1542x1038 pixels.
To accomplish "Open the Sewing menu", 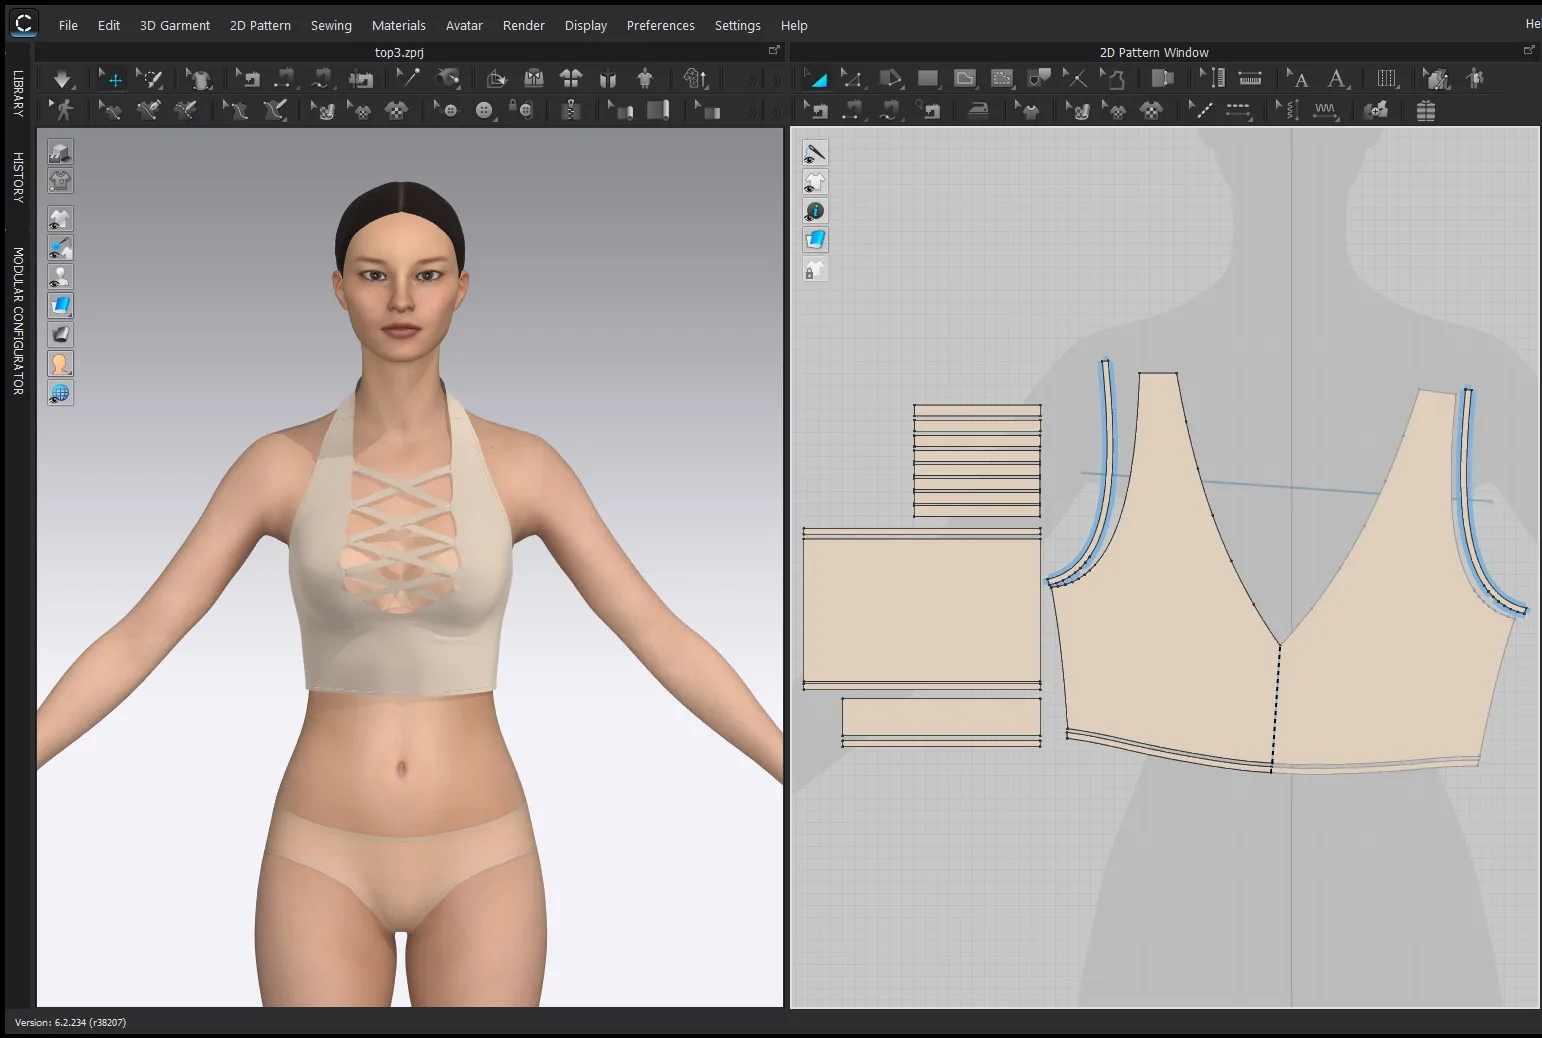I will (331, 25).
